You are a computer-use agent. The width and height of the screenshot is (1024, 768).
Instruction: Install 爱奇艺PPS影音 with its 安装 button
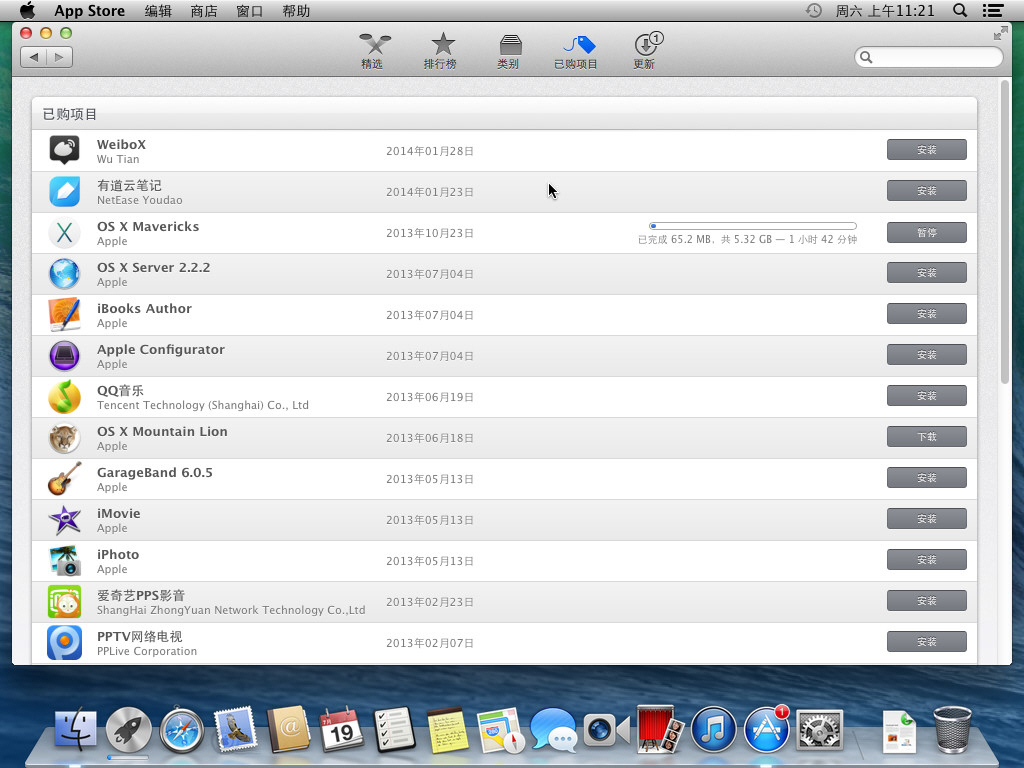(927, 601)
